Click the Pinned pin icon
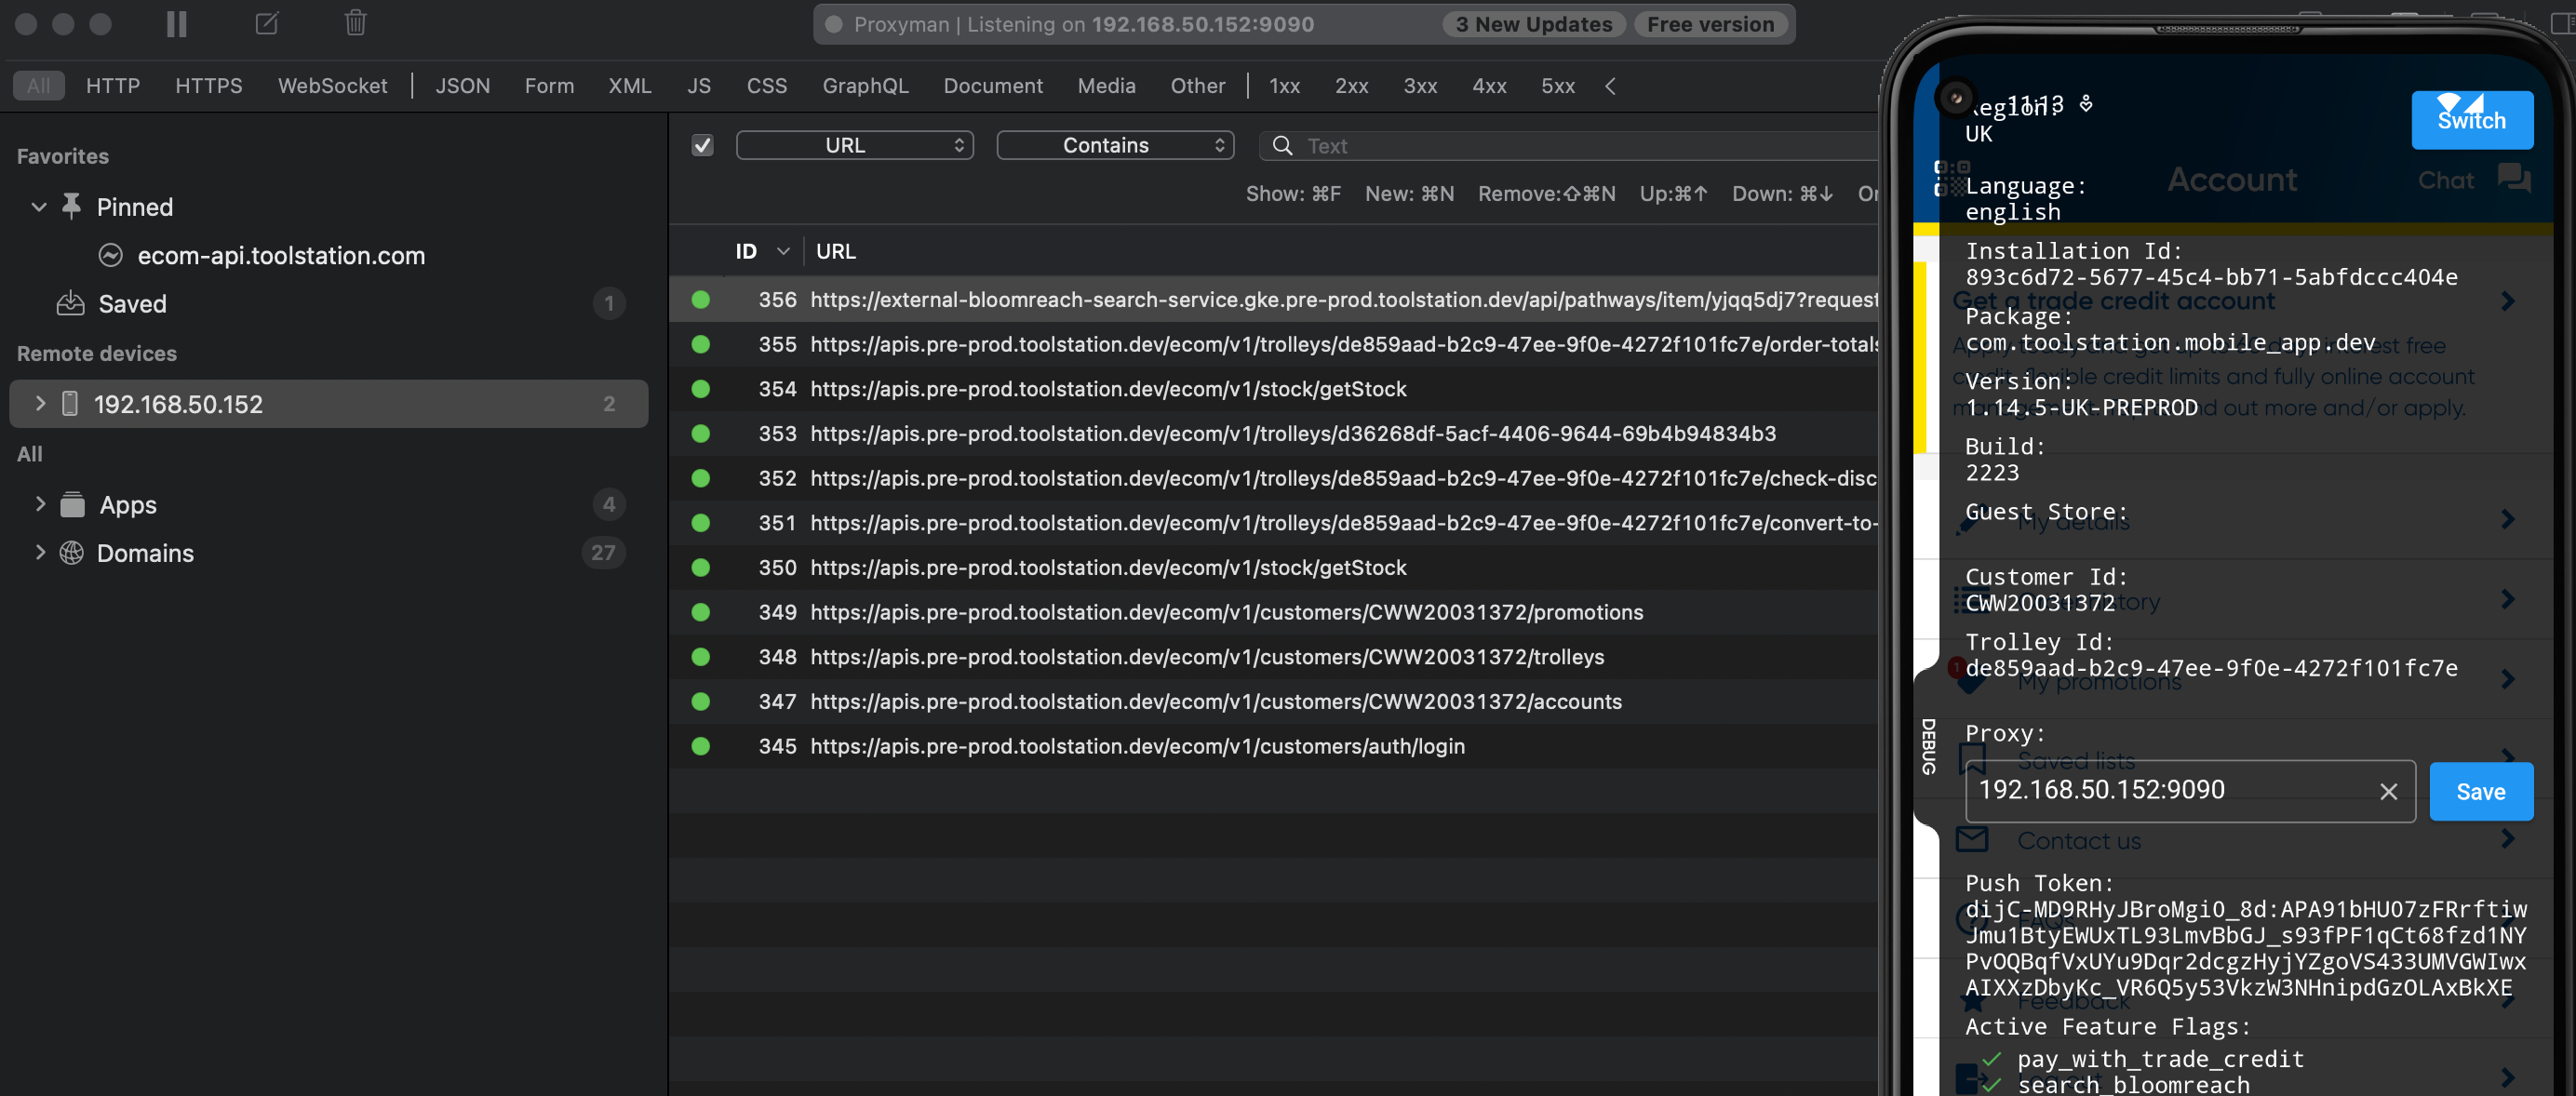 (x=71, y=207)
